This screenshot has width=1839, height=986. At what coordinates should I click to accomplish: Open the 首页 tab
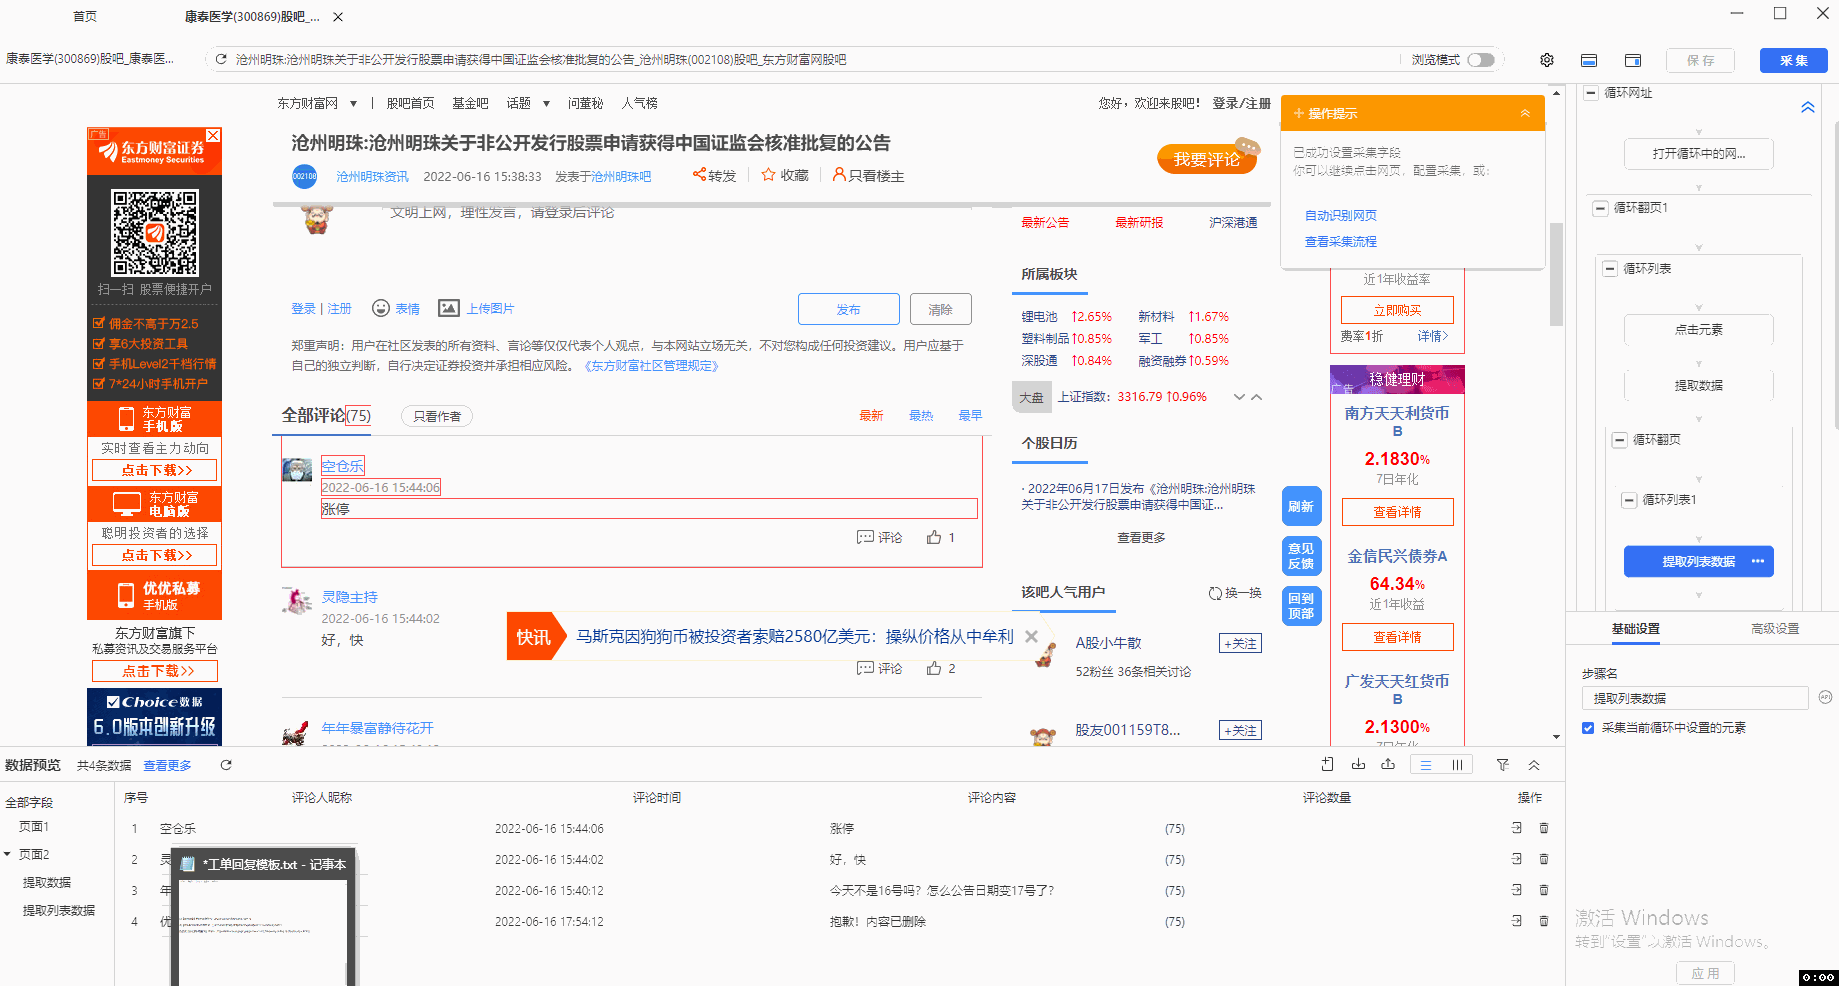coord(85,16)
